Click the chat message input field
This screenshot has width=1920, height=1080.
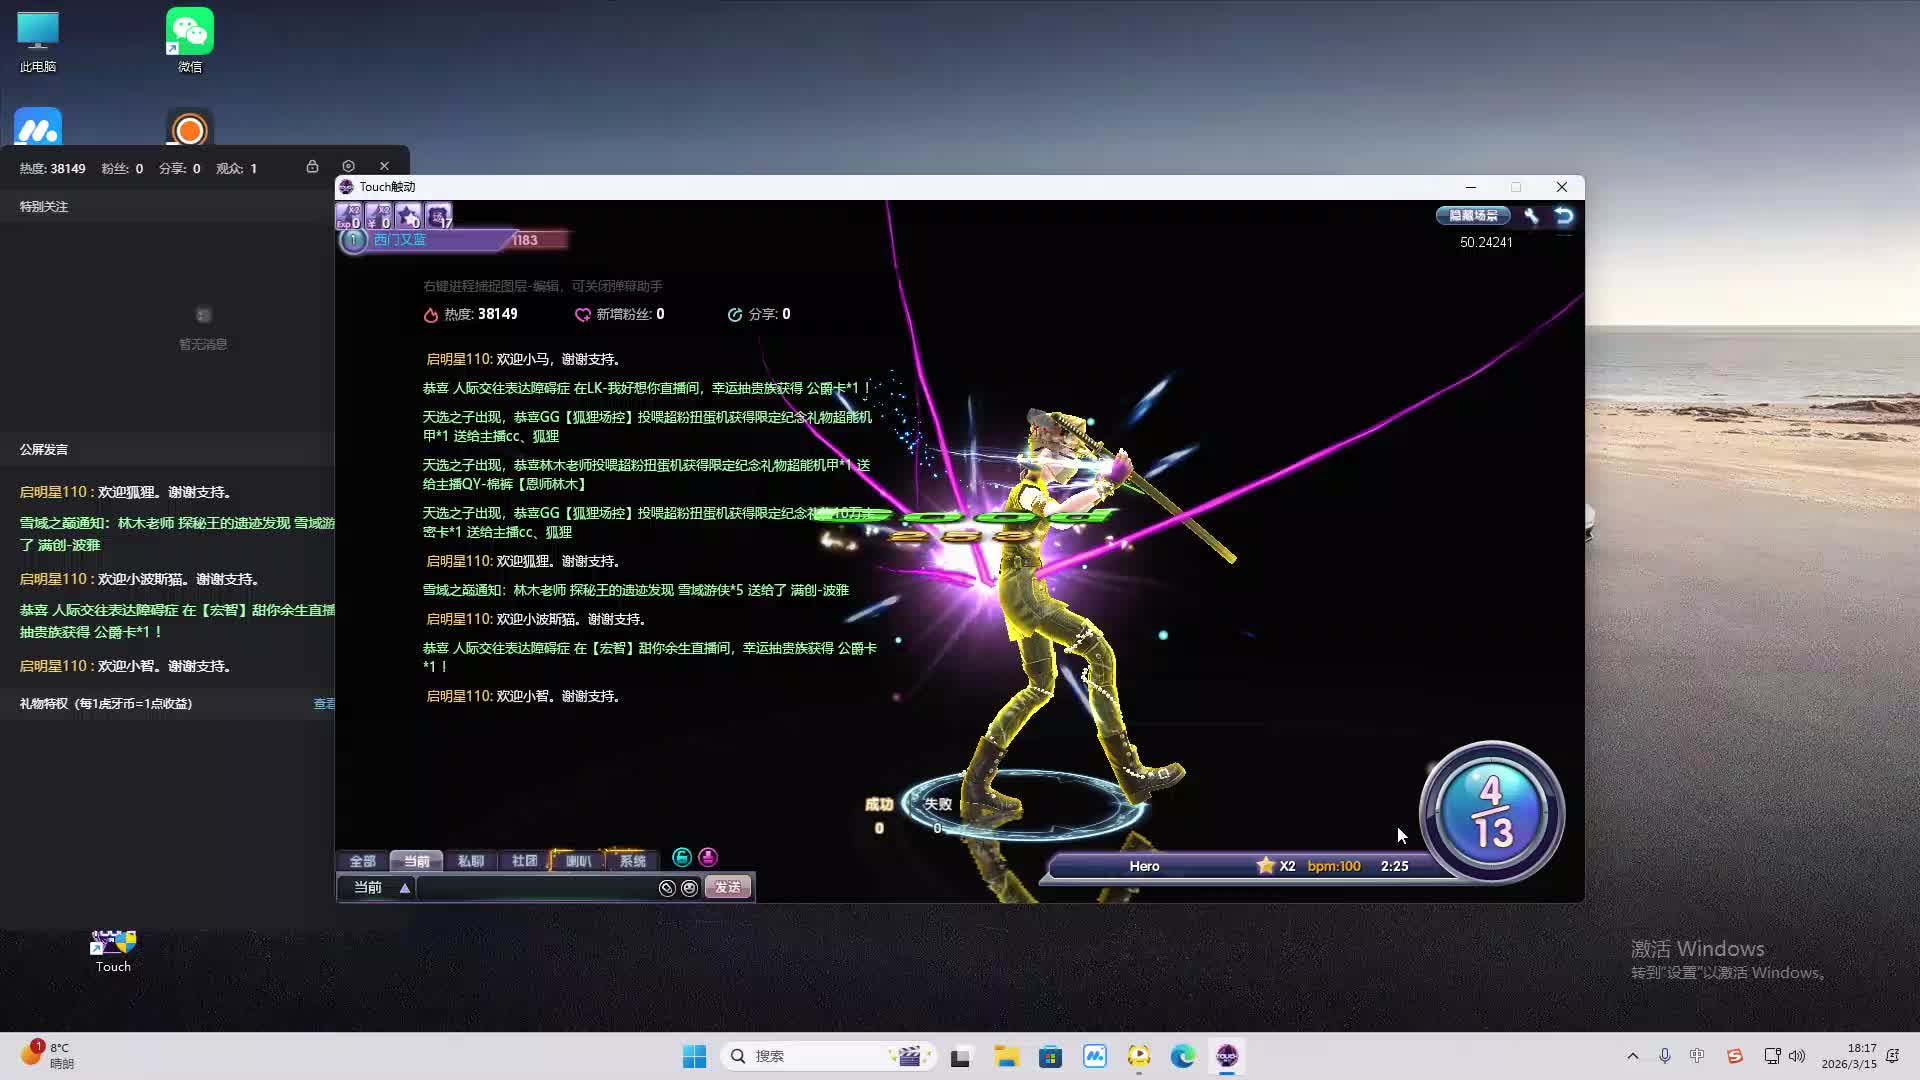tap(535, 888)
